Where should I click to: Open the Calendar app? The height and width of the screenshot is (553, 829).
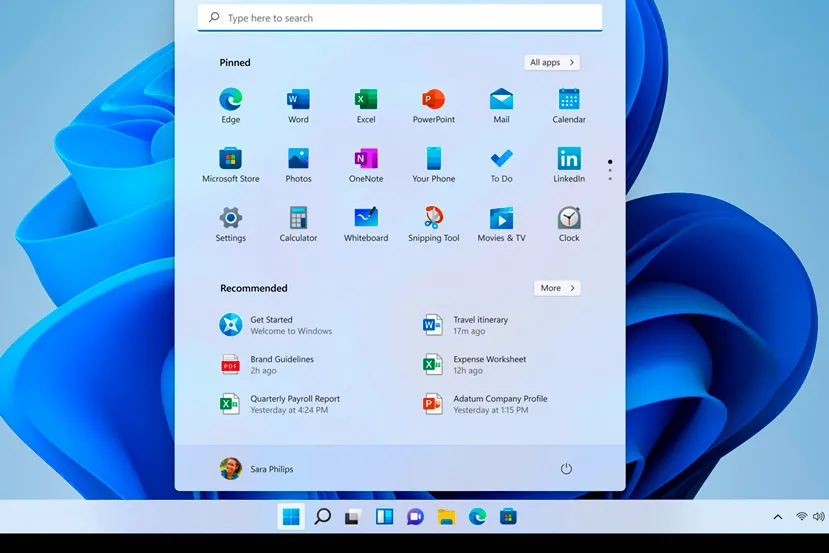click(x=569, y=106)
